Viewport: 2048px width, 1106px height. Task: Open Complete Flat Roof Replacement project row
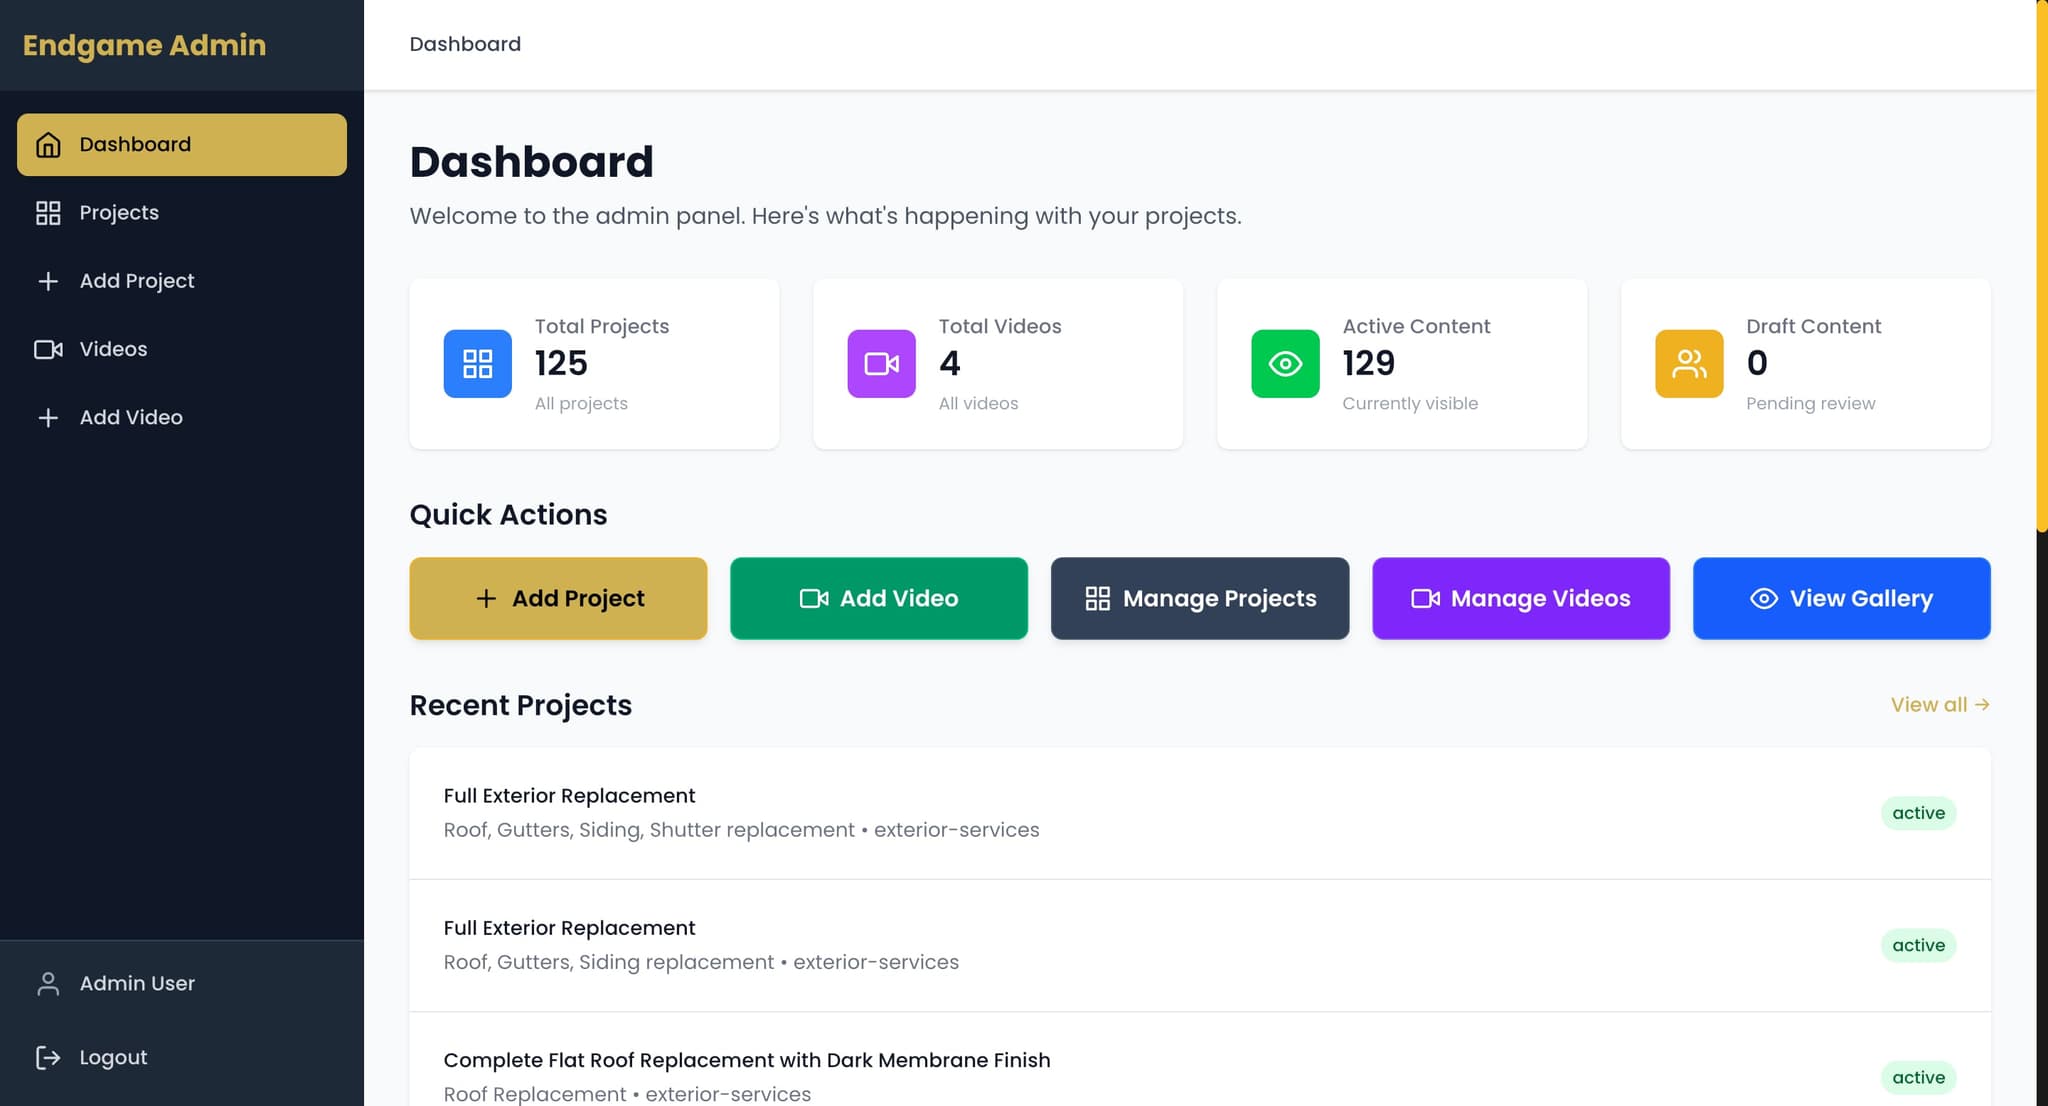pos(746,1060)
